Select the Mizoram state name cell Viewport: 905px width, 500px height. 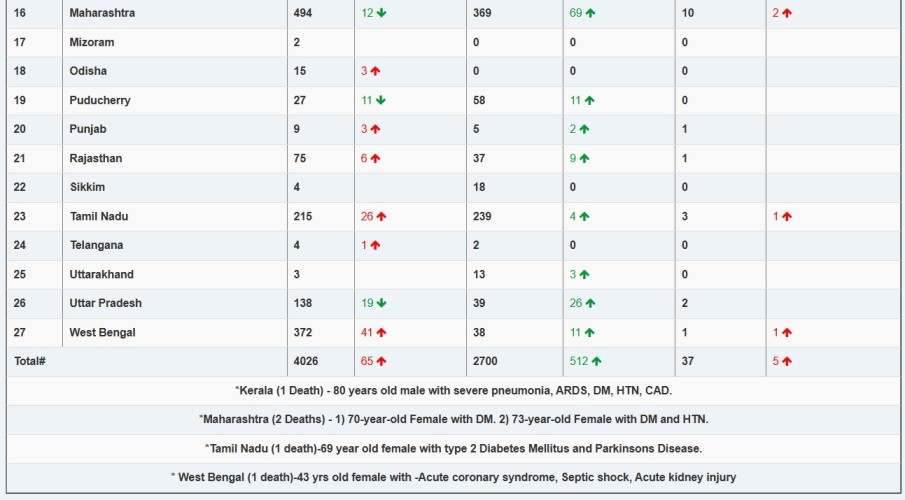tap(92, 42)
